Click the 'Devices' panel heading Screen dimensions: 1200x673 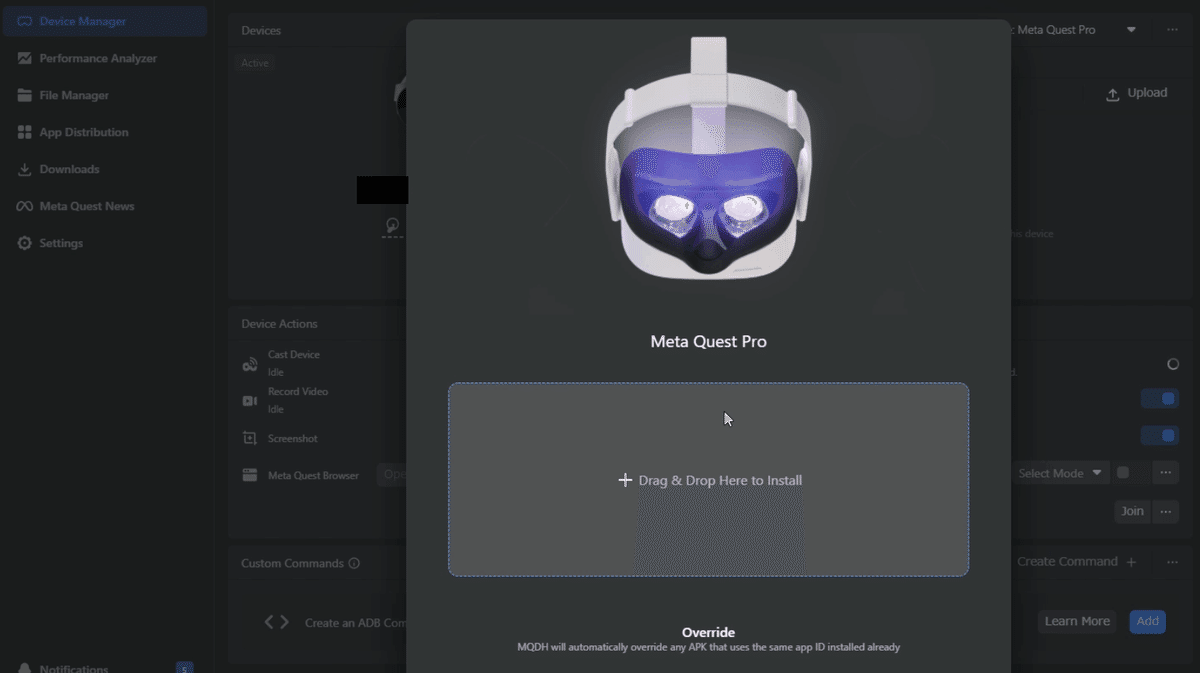(261, 31)
